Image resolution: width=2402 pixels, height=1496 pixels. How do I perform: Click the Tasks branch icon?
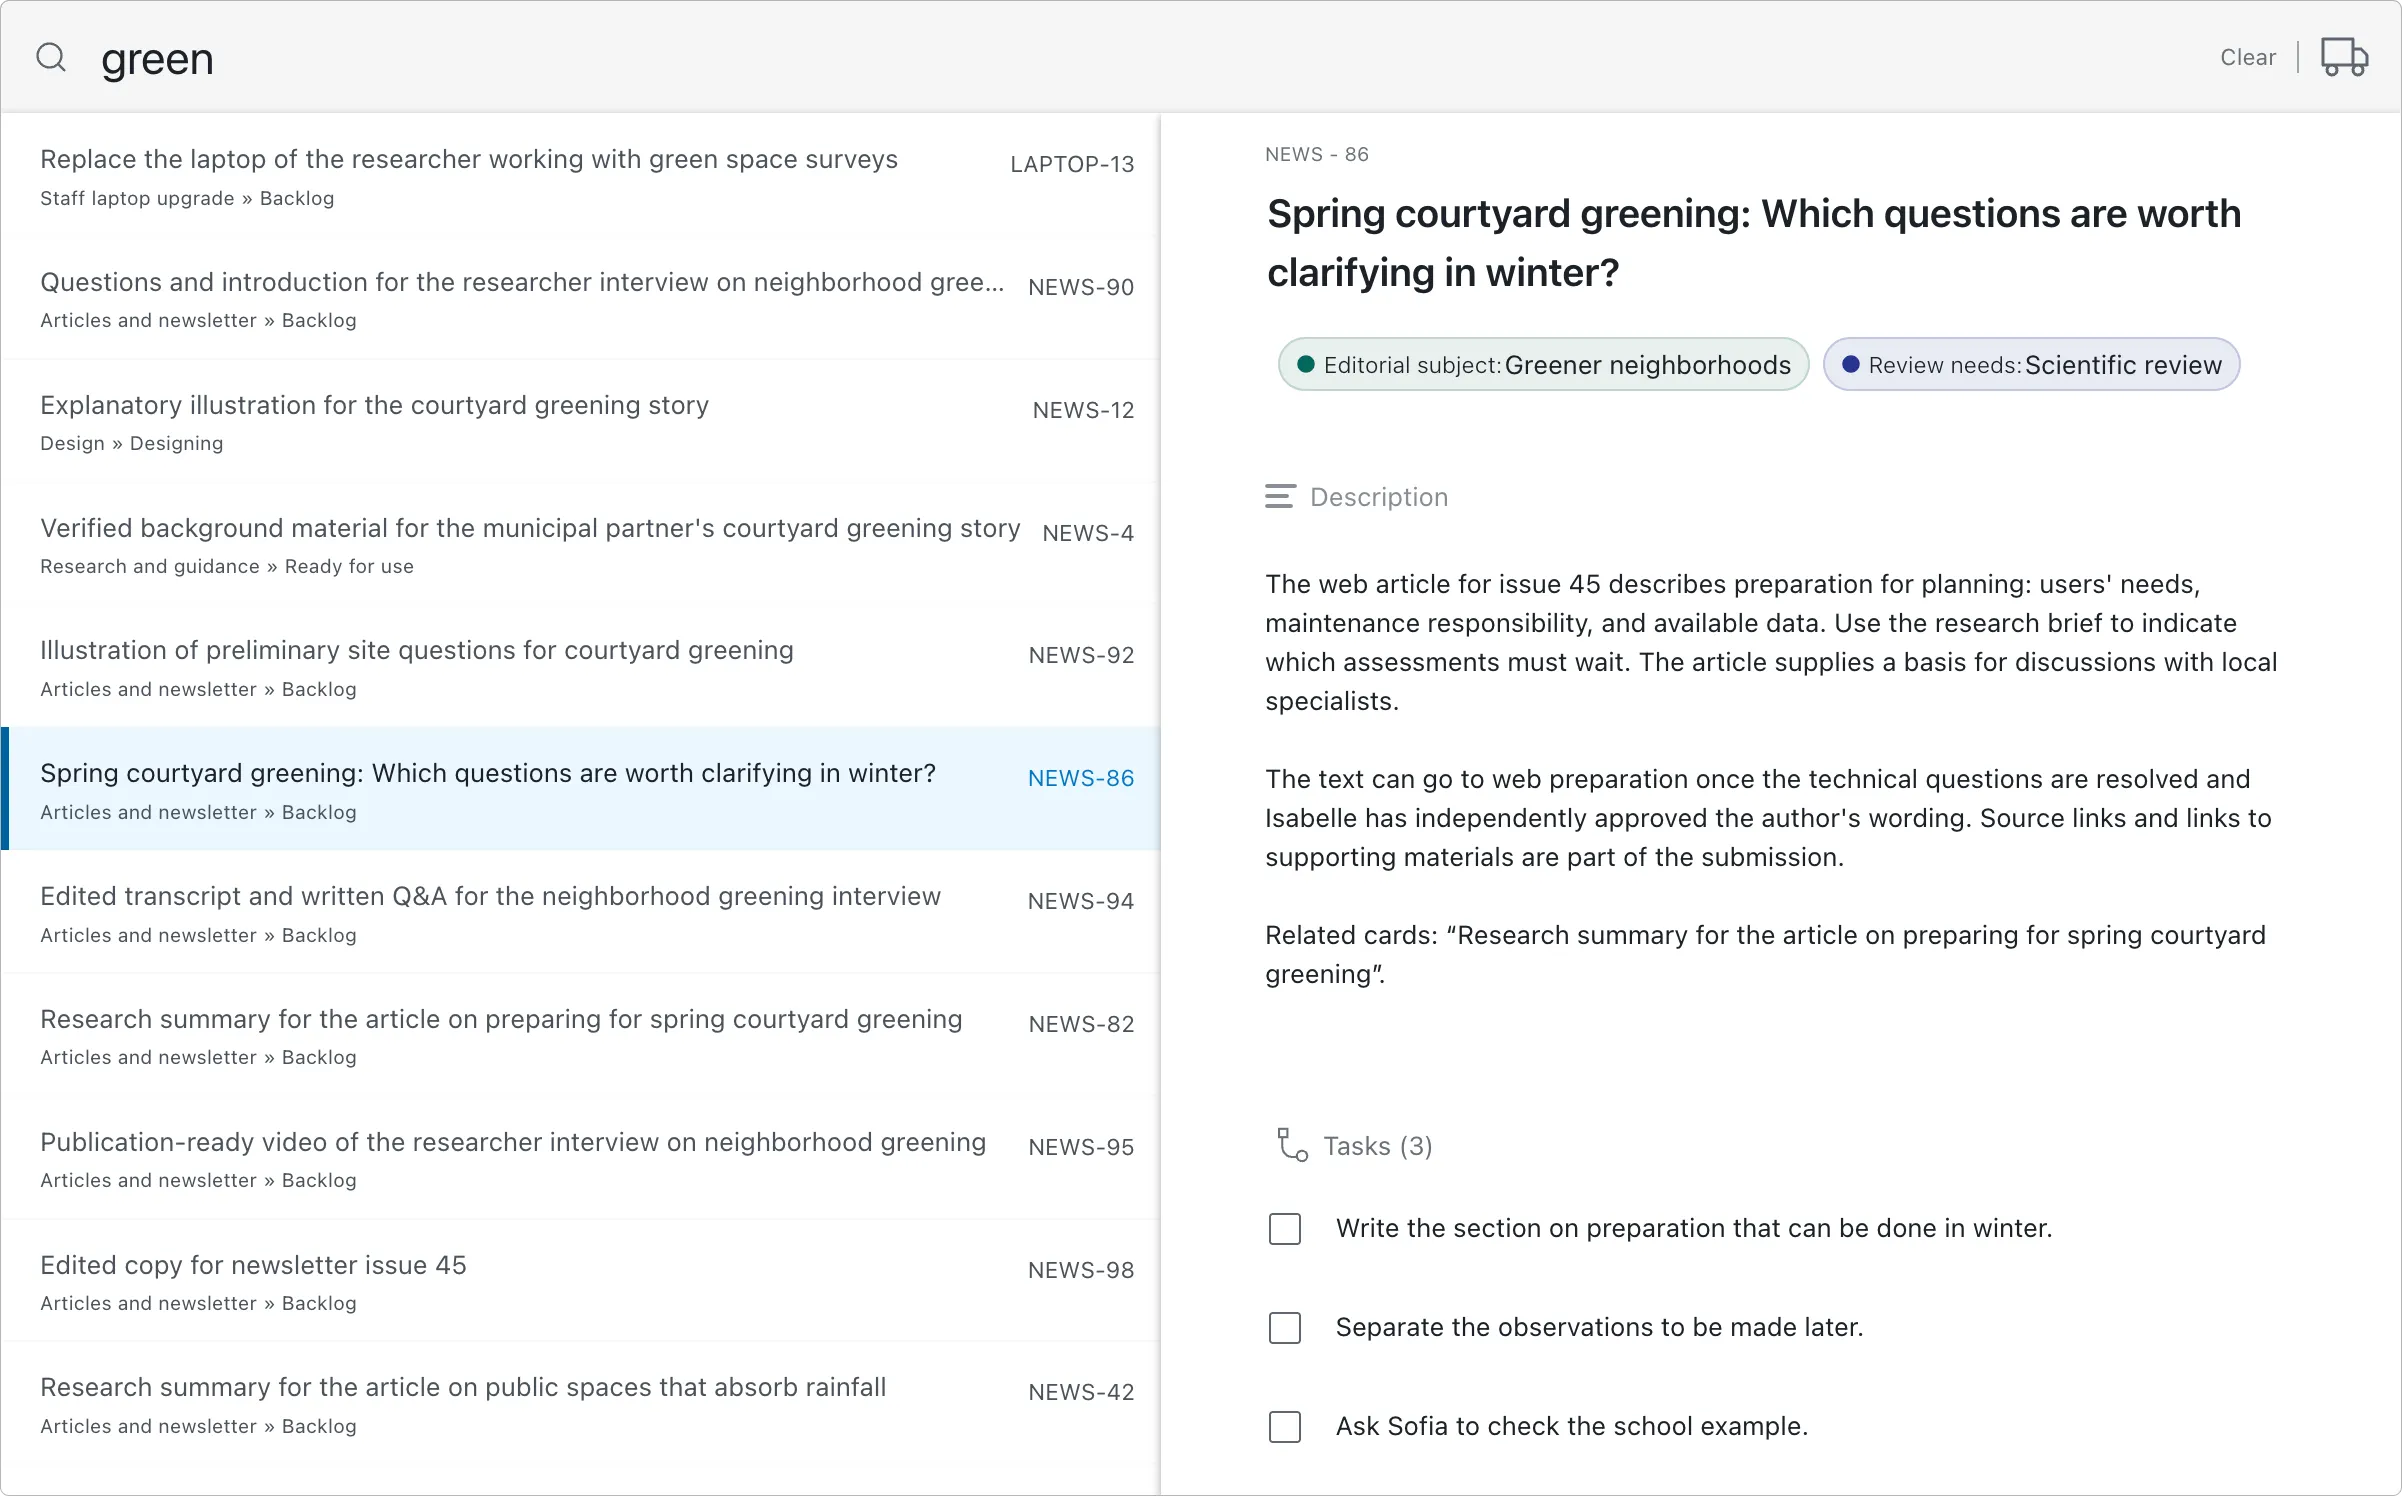pos(1292,1145)
